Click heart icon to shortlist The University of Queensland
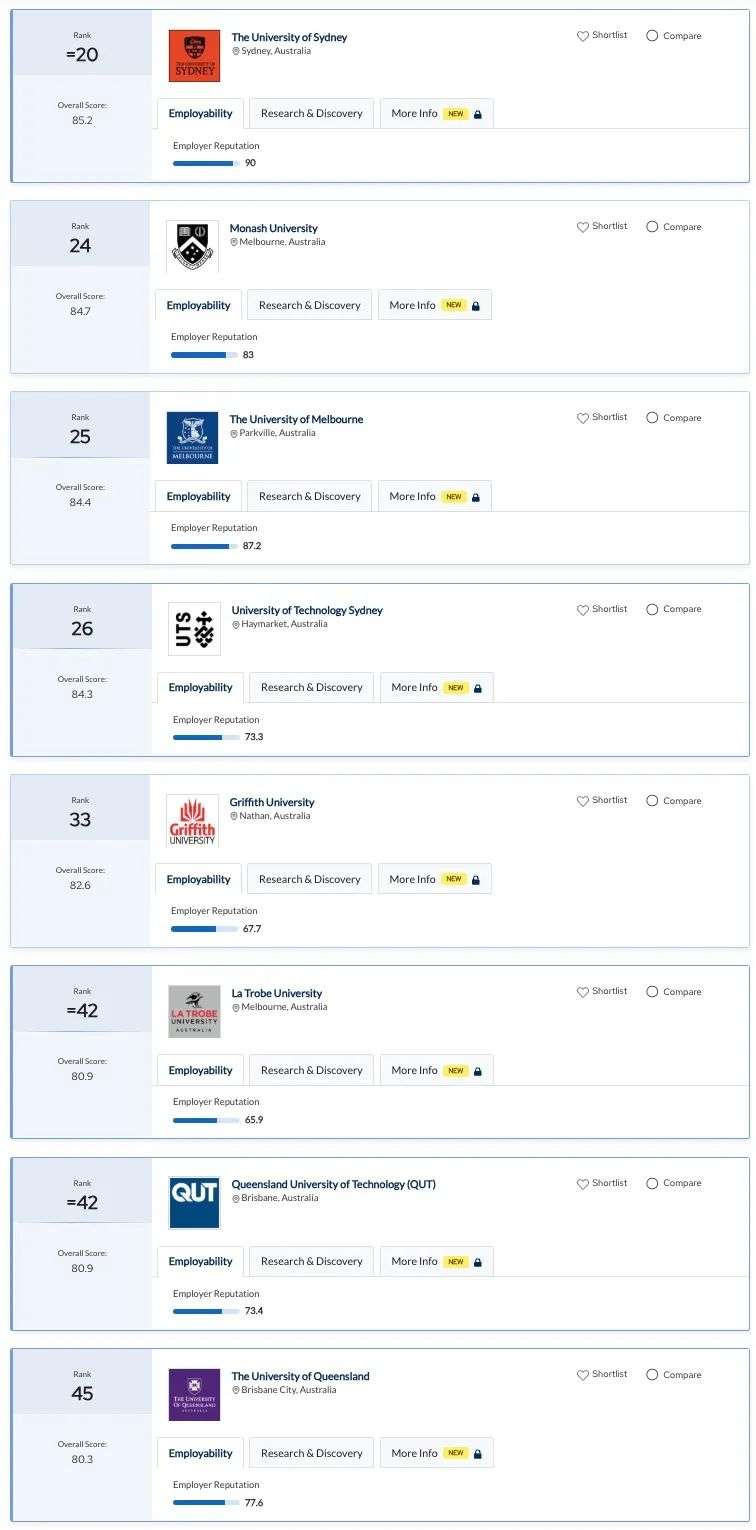This screenshot has width=756, height=1530. coord(582,1375)
